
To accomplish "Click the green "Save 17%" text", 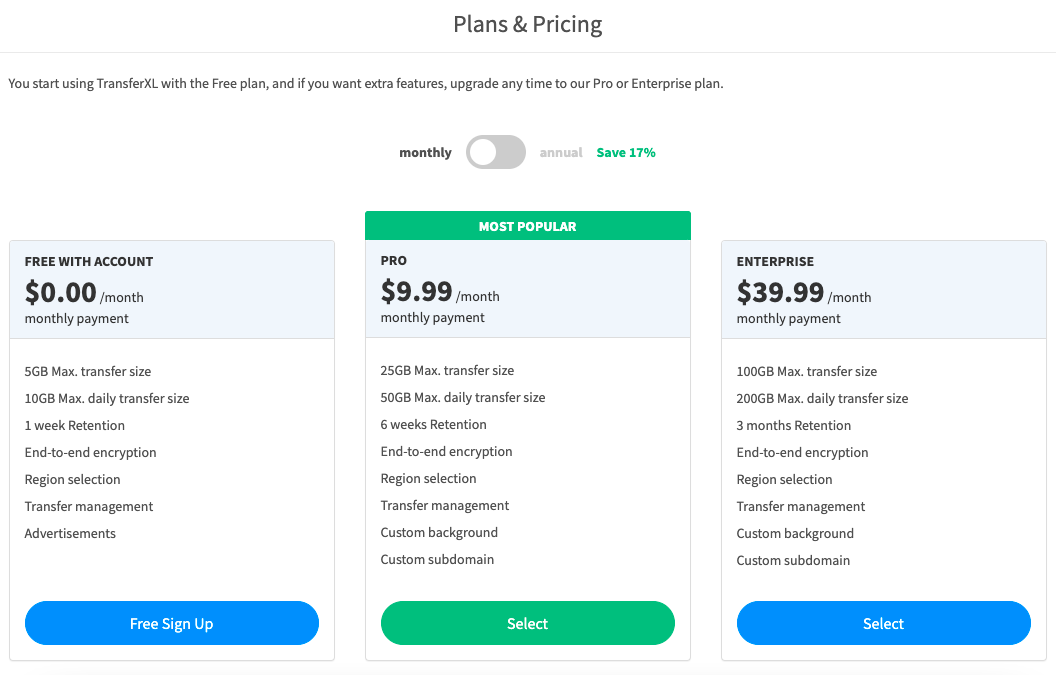I will point(626,153).
